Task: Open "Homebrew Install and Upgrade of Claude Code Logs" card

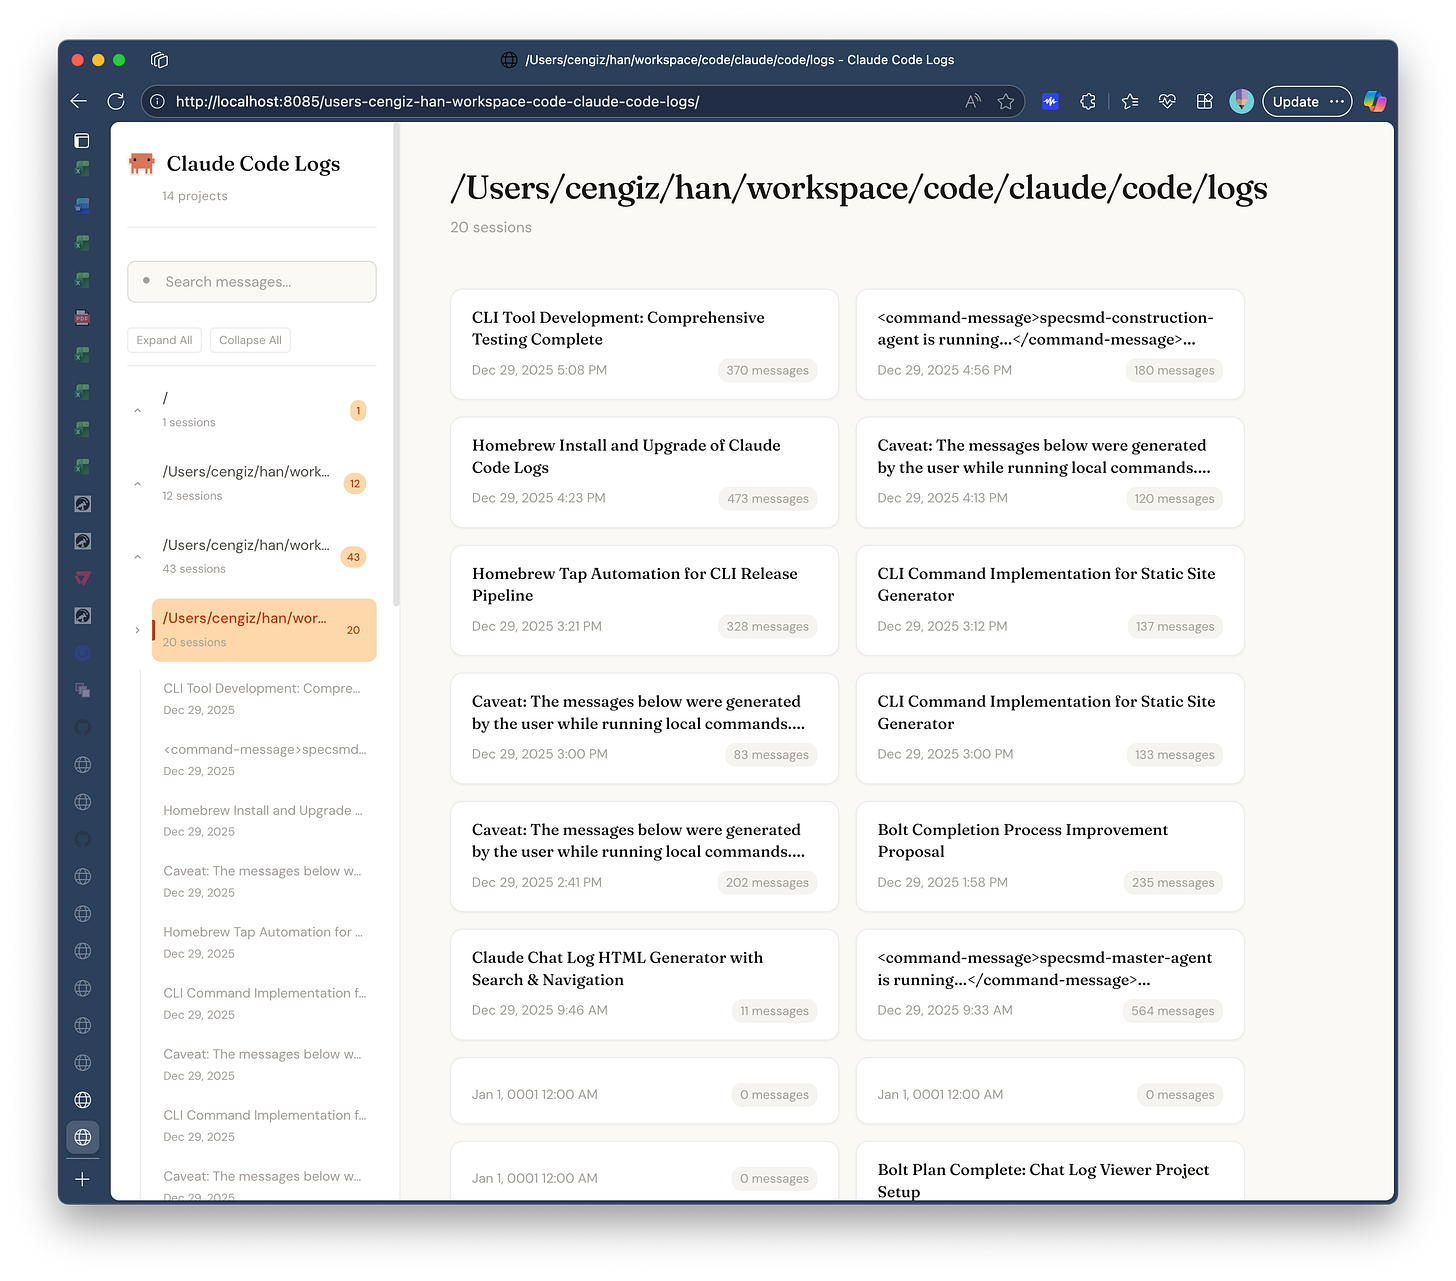Action: (x=644, y=472)
